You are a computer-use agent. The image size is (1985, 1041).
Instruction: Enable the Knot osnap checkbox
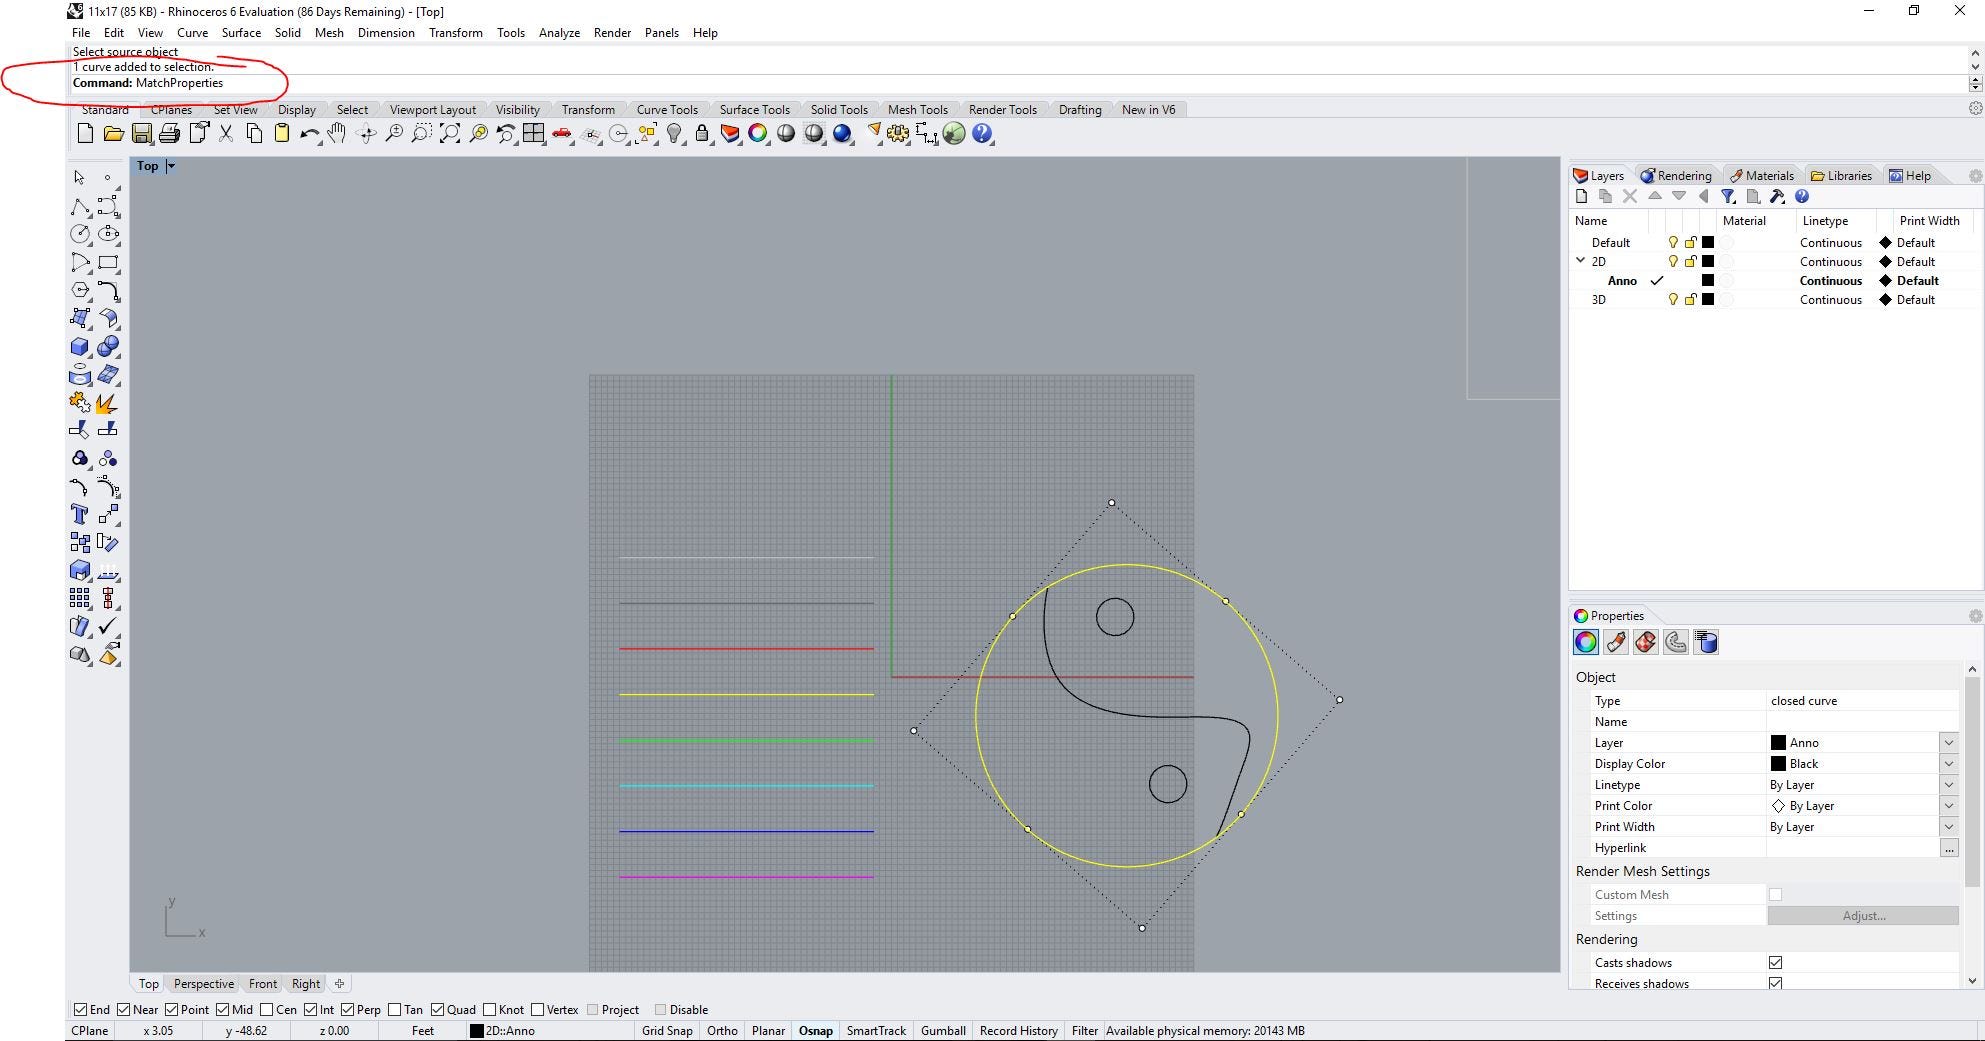tap(491, 1009)
